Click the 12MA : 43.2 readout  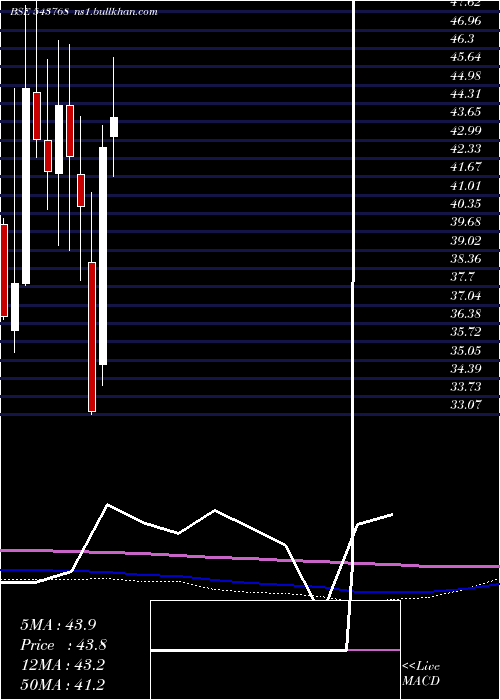point(62,665)
